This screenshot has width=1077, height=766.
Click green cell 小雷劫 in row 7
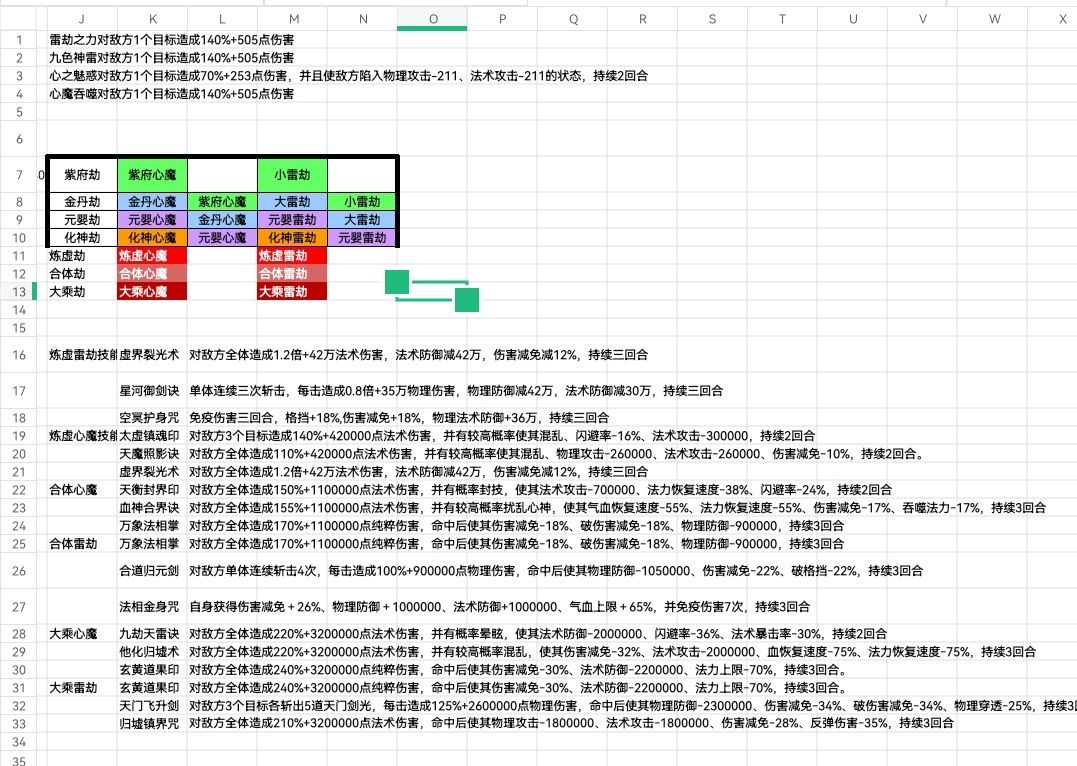coord(293,175)
